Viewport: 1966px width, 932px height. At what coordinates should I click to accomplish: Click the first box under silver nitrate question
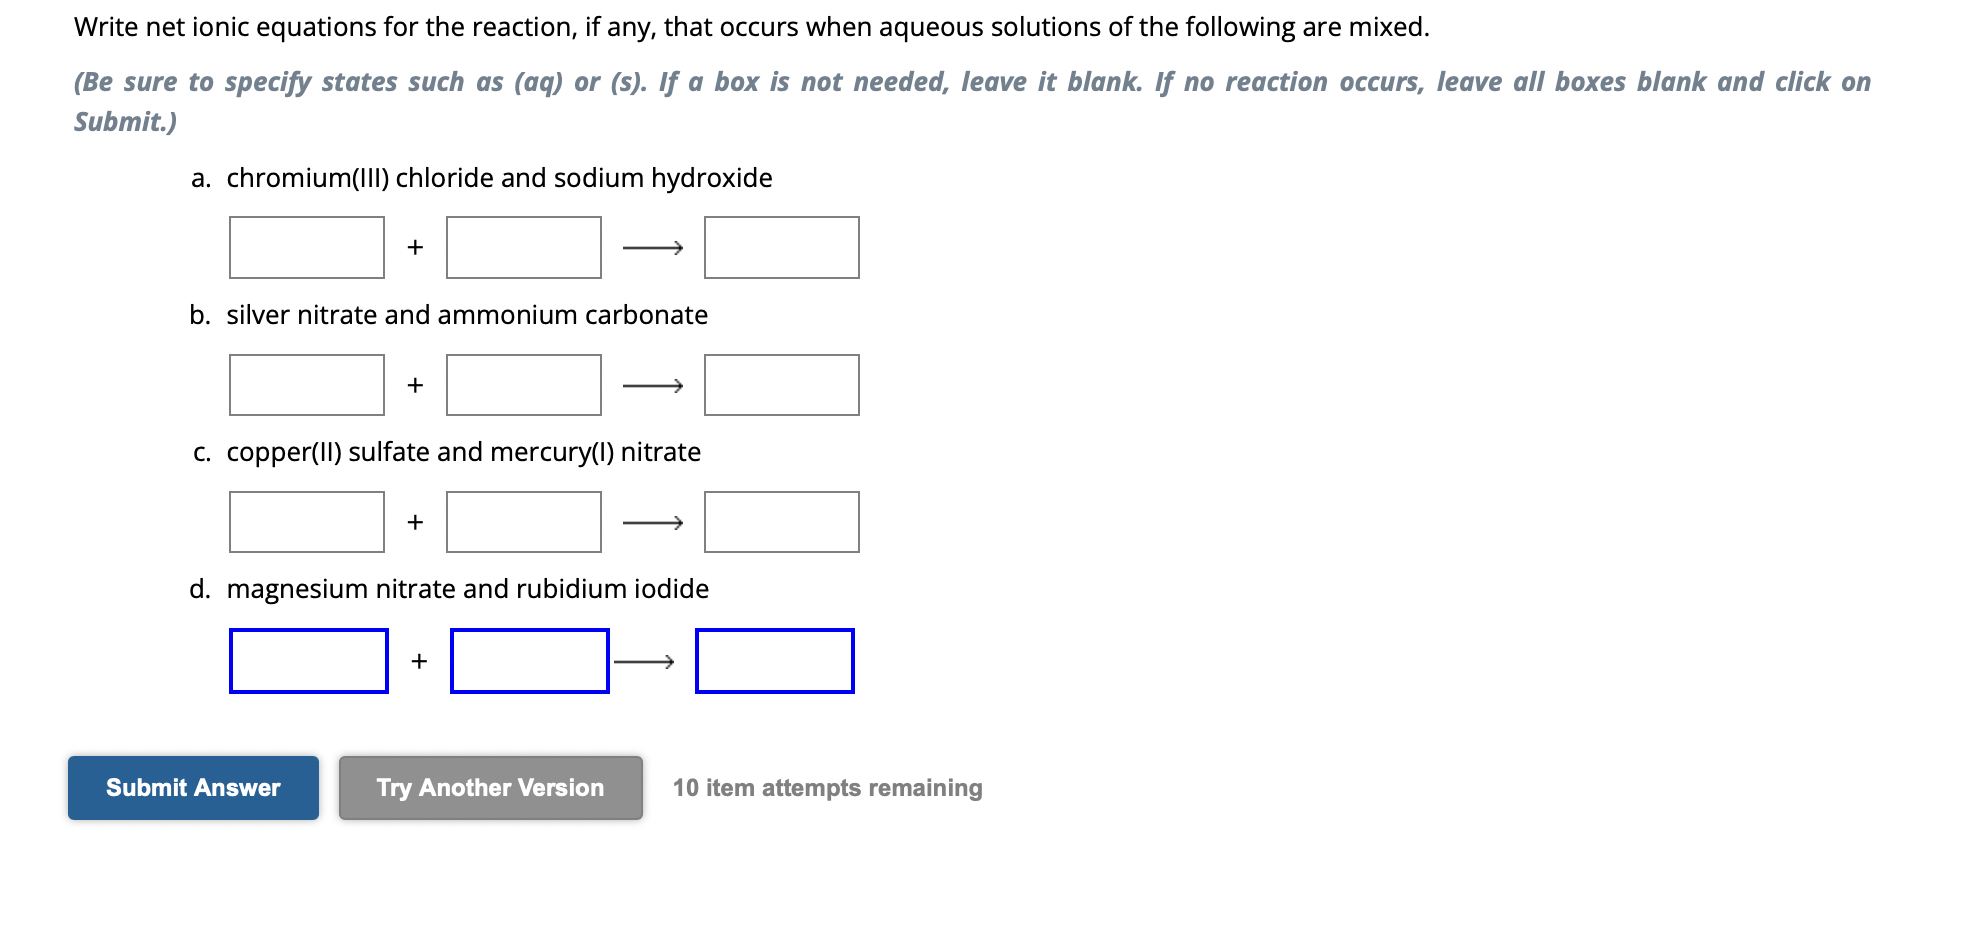click(x=307, y=385)
